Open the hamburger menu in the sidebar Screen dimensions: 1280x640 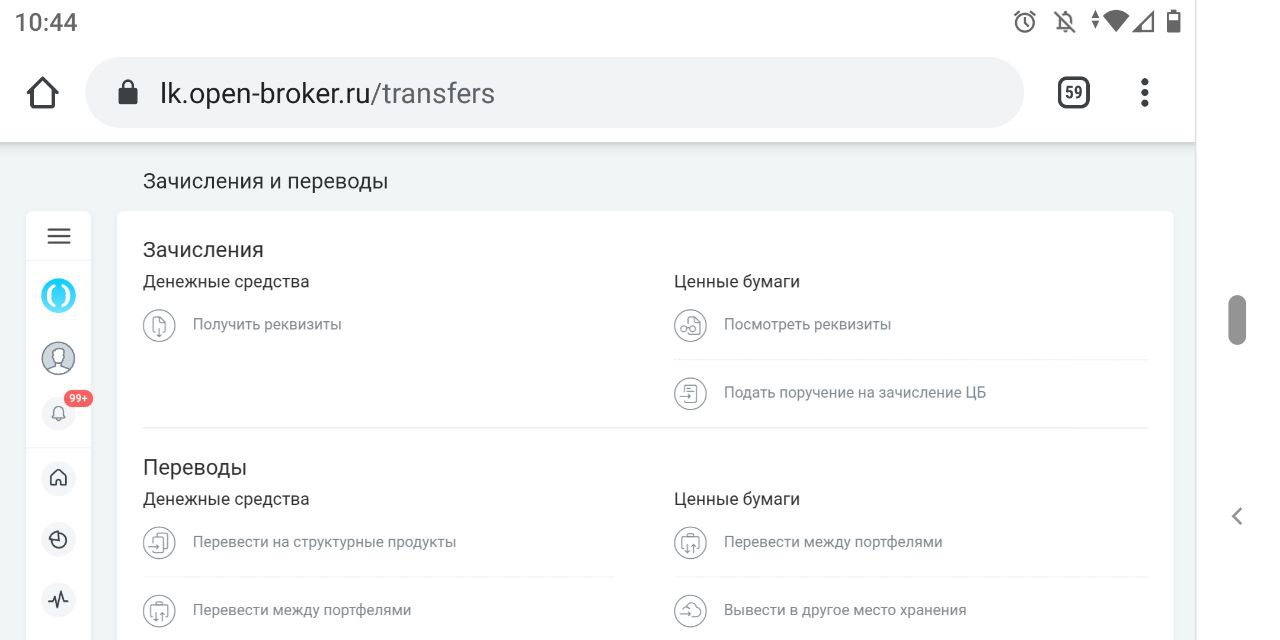[x=59, y=236]
